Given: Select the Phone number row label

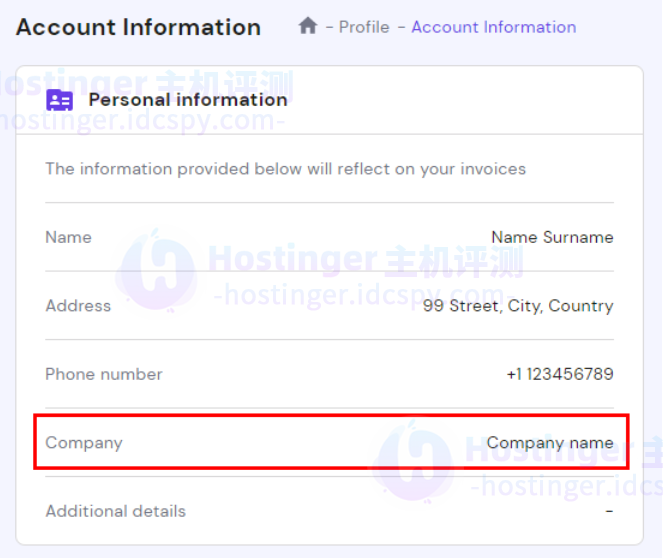Looking at the screenshot, I should pos(103,374).
